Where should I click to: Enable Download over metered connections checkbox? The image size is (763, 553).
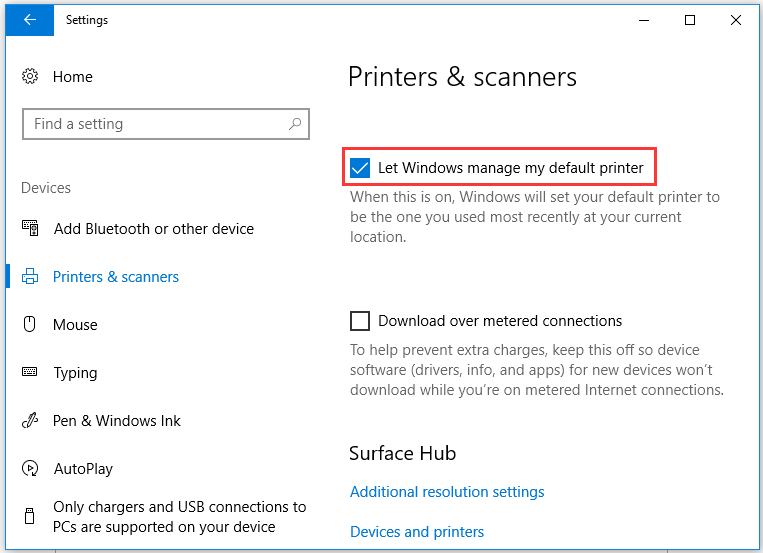click(x=360, y=321)
